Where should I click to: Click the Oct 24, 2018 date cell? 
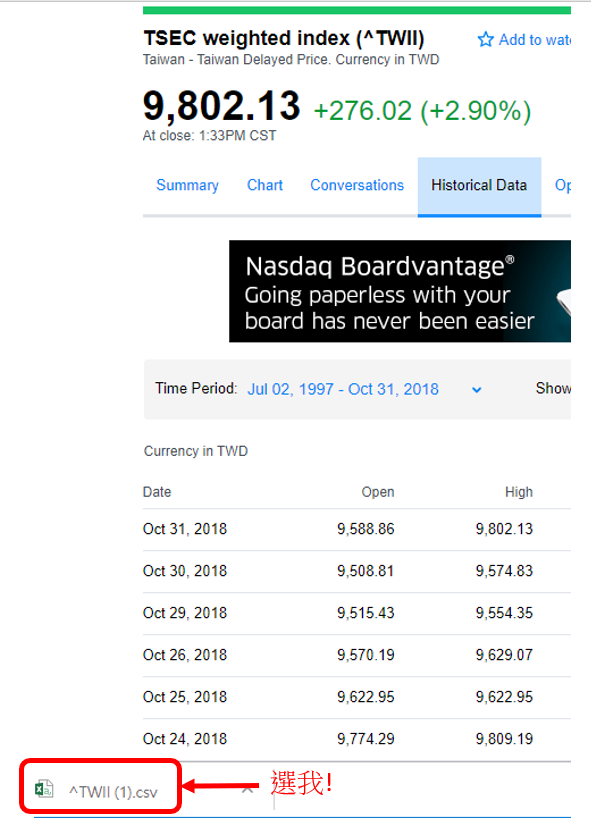coord(185,739)
